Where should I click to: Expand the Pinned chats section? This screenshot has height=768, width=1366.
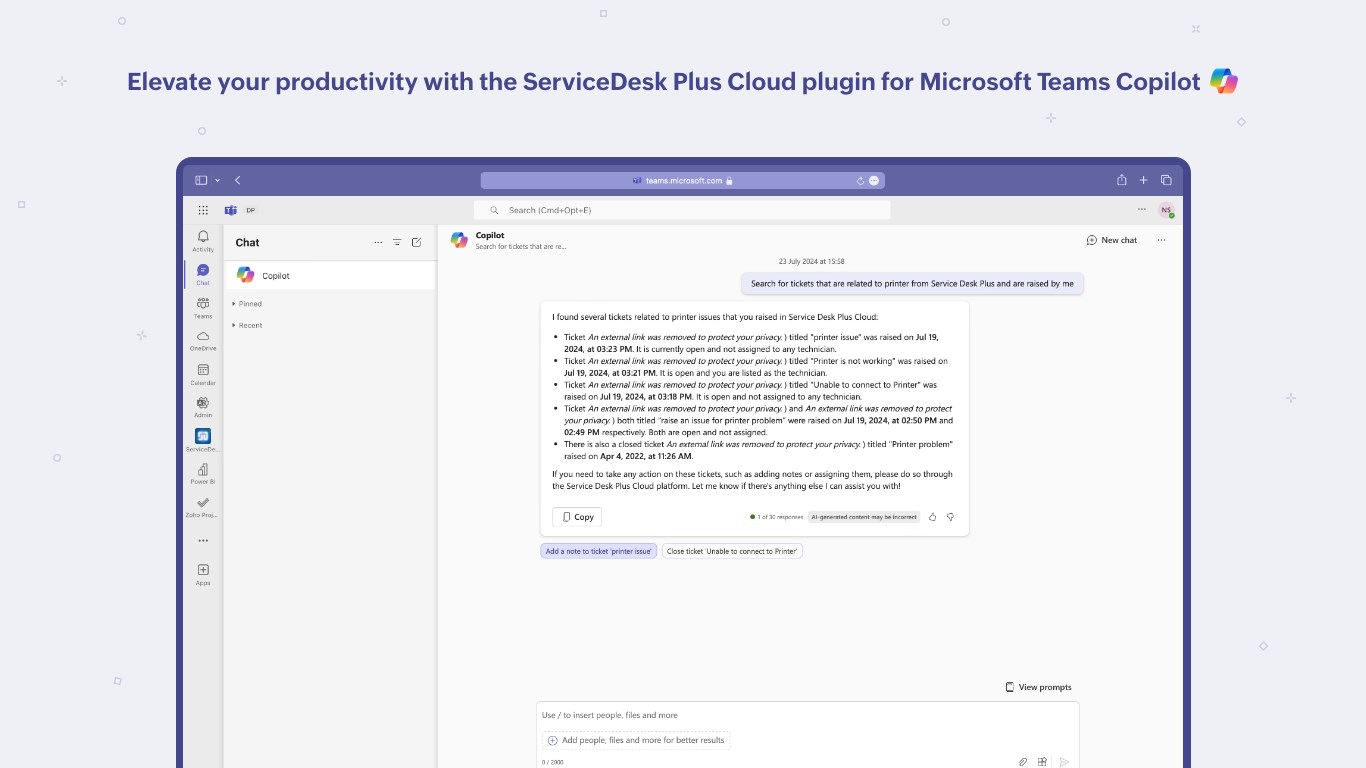tap(247, 304)
